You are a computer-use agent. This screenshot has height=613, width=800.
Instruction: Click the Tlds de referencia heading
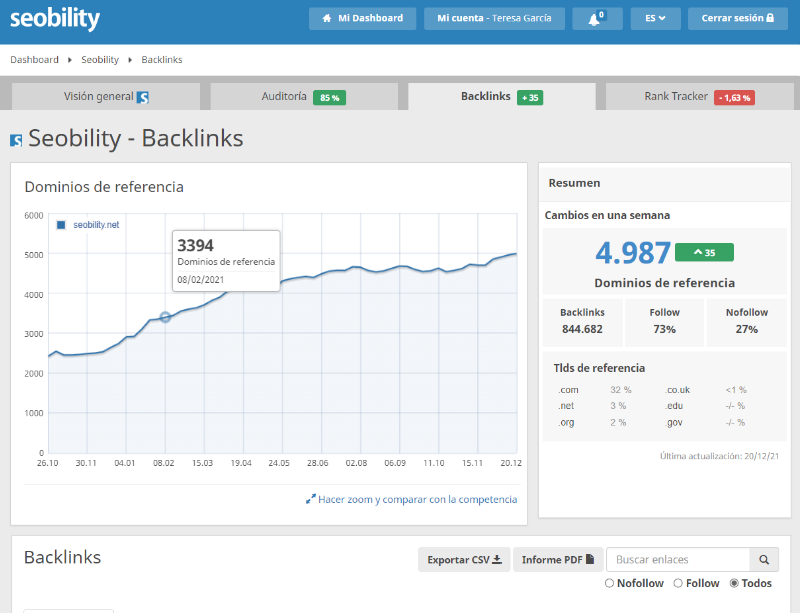[599, 368]
